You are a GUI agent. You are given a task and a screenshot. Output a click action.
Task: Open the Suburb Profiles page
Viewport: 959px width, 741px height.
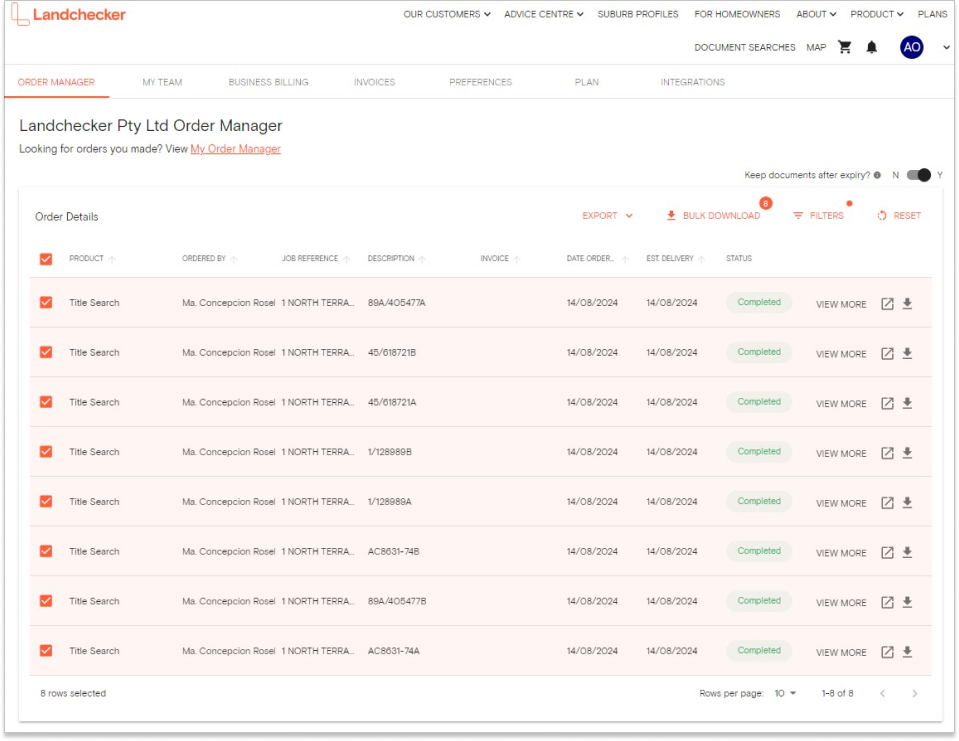pyautogui.click(x=638, y=14)
